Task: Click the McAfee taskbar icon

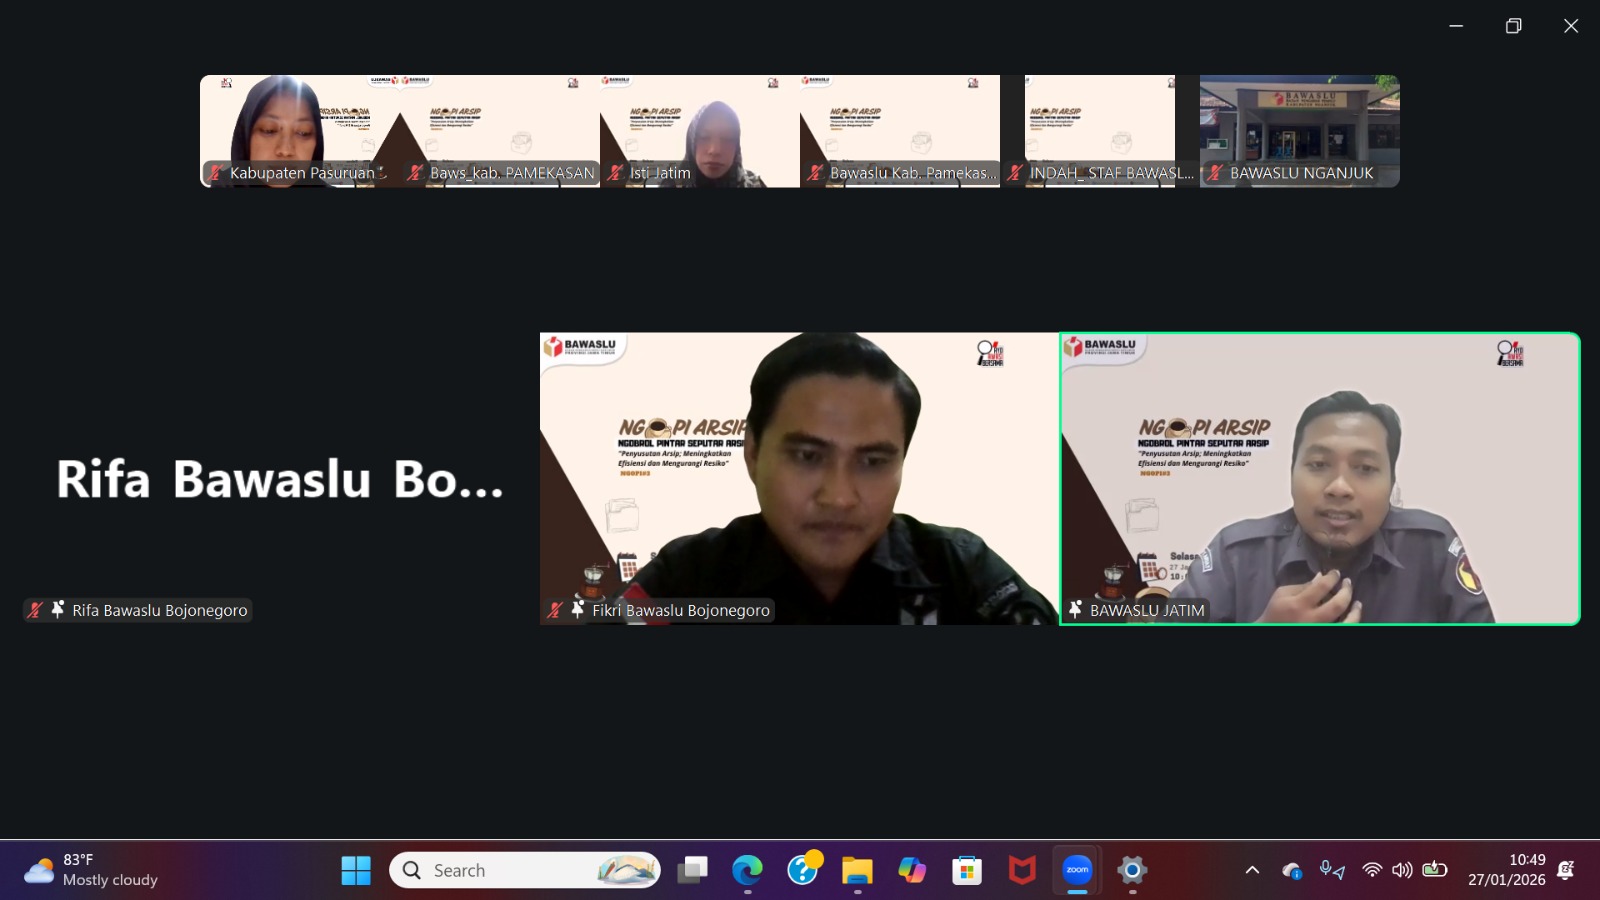Action: tap(1022, 870)
